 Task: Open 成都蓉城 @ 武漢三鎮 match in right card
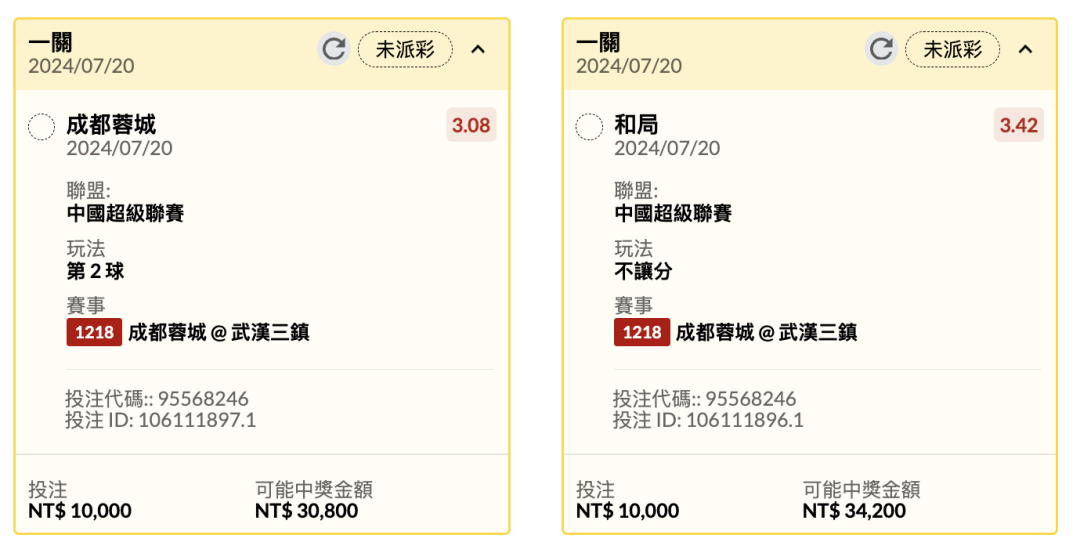point(766,333)
